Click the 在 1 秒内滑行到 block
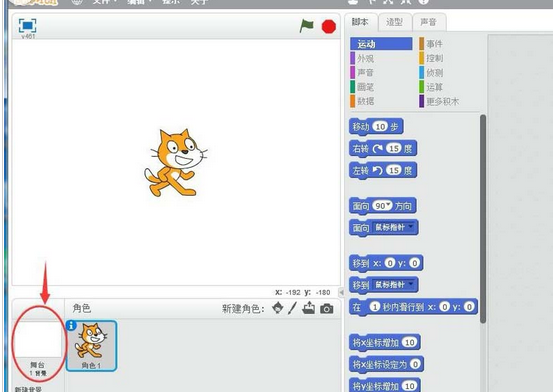The image size is (553, 392). point(413,307)
